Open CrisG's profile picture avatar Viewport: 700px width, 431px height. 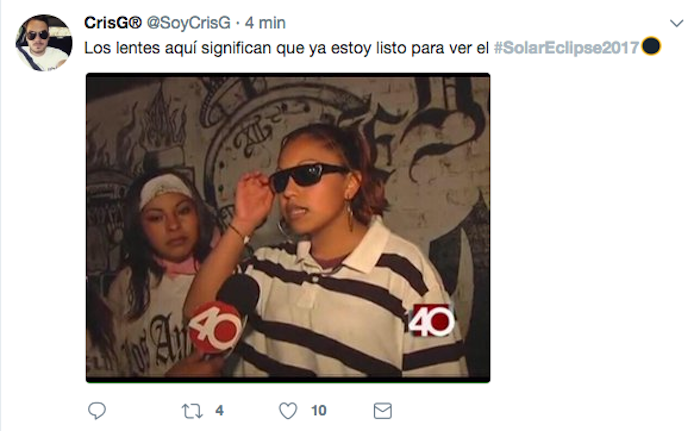(44, 43)
